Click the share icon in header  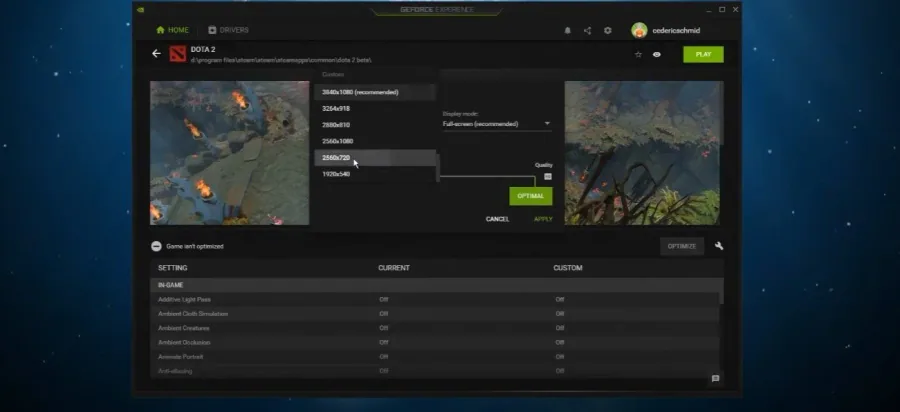coord(587,30)
